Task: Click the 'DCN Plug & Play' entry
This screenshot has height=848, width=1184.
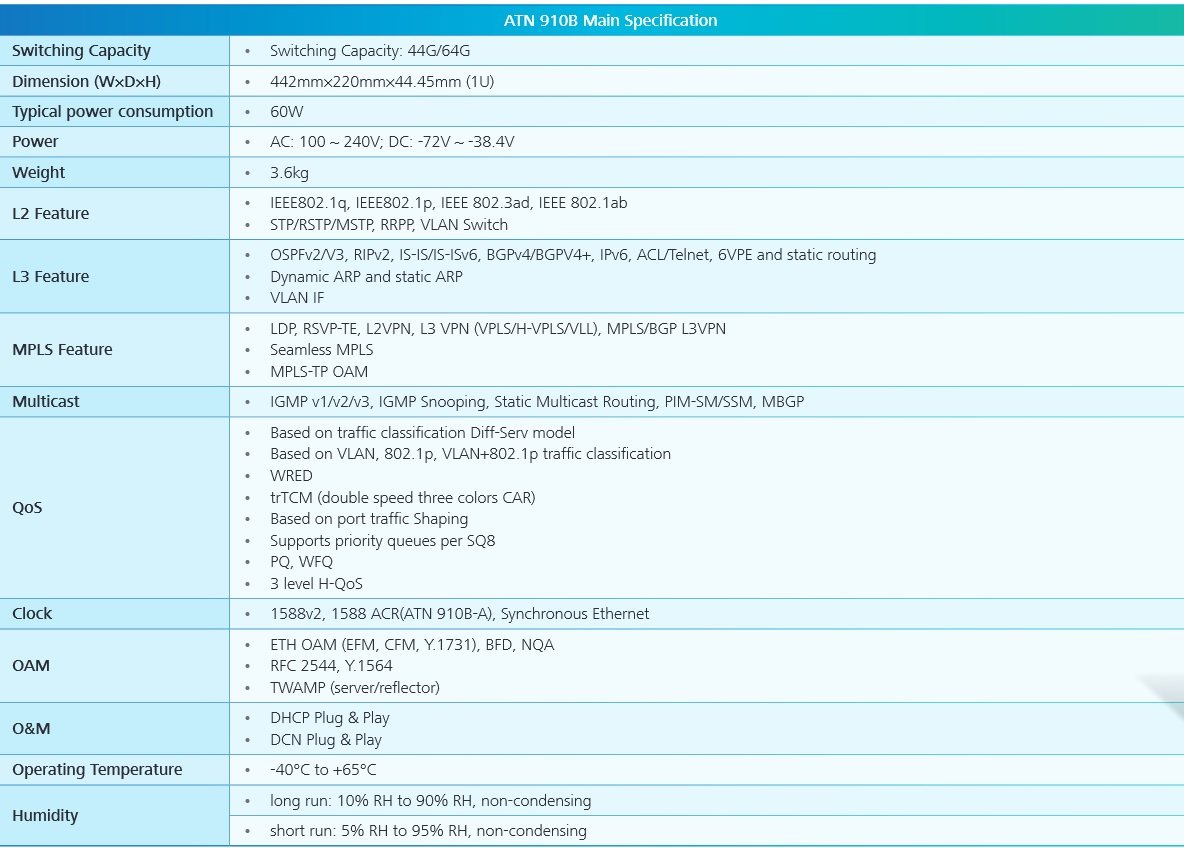Action: click(x=326, y=740)
